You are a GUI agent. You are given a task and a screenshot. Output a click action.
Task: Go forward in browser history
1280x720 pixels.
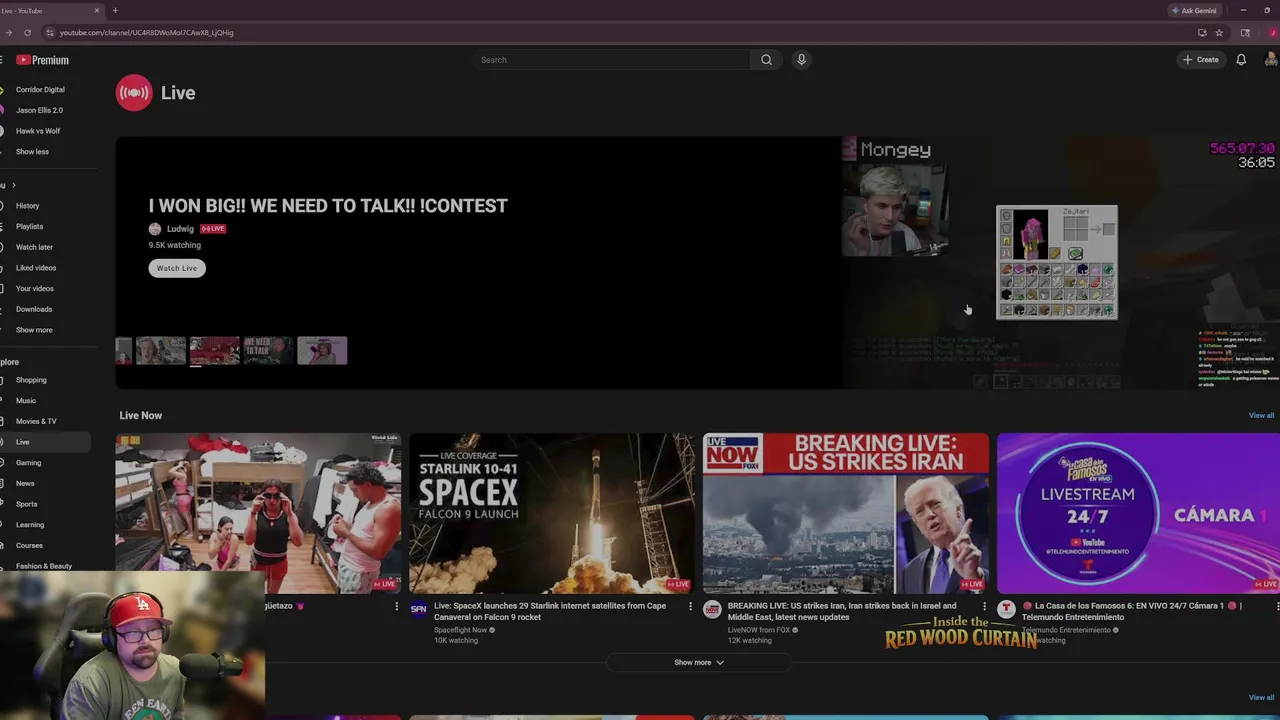(8, 32)
